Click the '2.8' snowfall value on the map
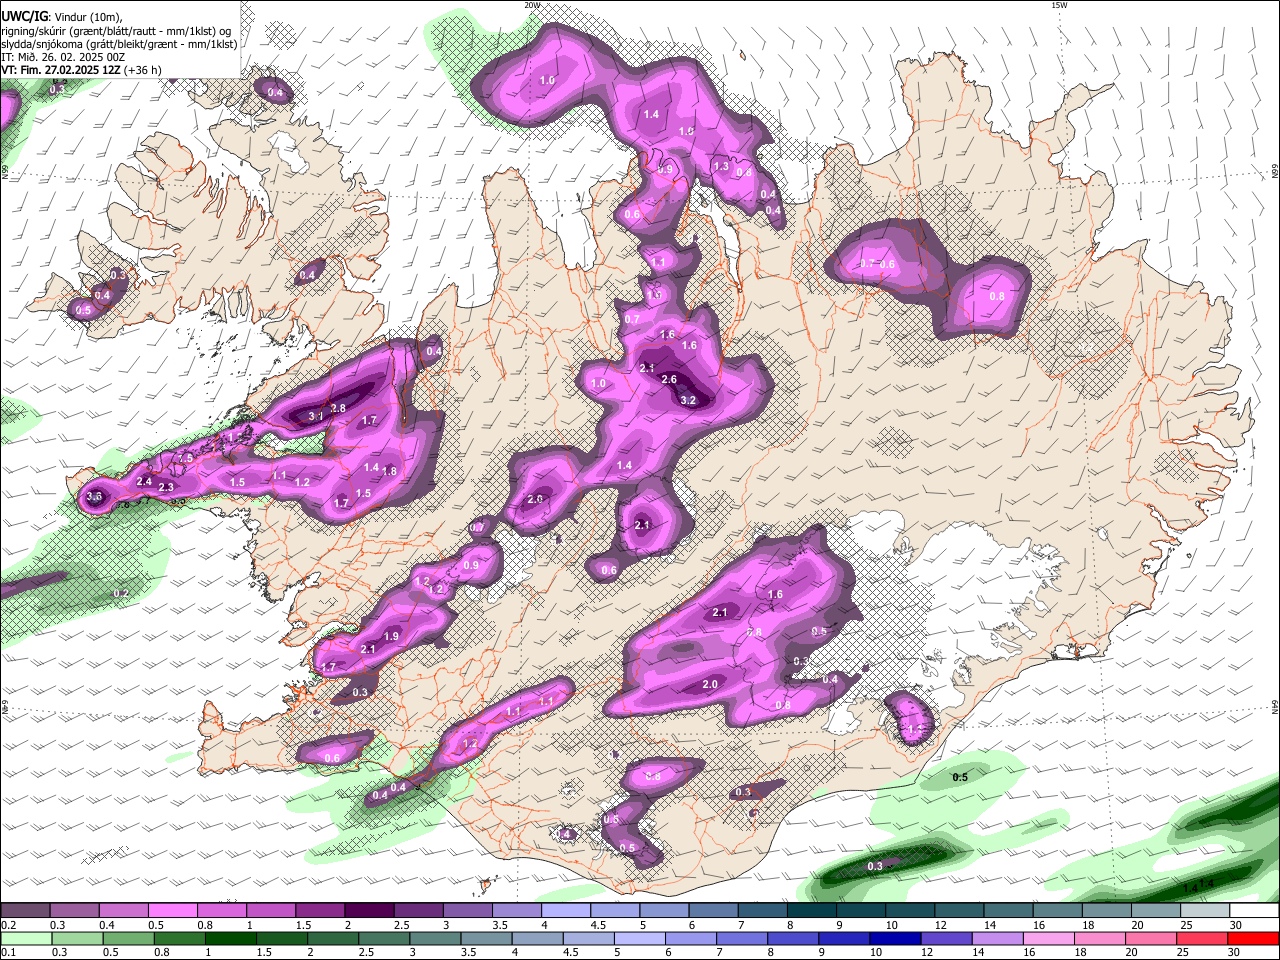The width and height of the screenshot is (1280, 960). point(338,408)
